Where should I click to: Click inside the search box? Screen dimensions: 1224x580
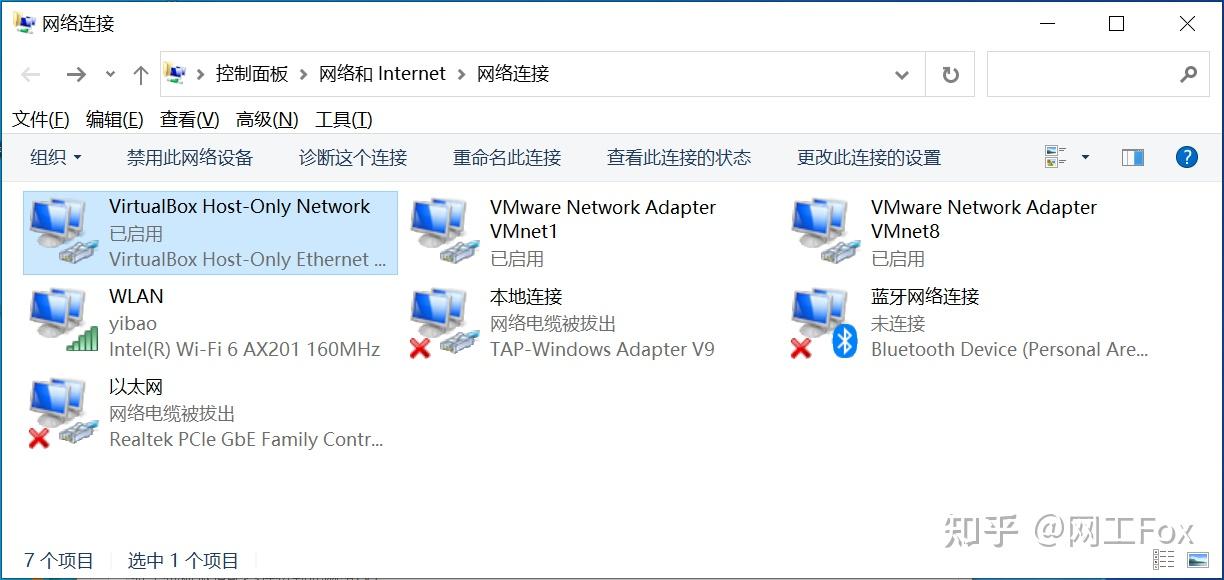pyautogui.click(x=1090, y=74)
